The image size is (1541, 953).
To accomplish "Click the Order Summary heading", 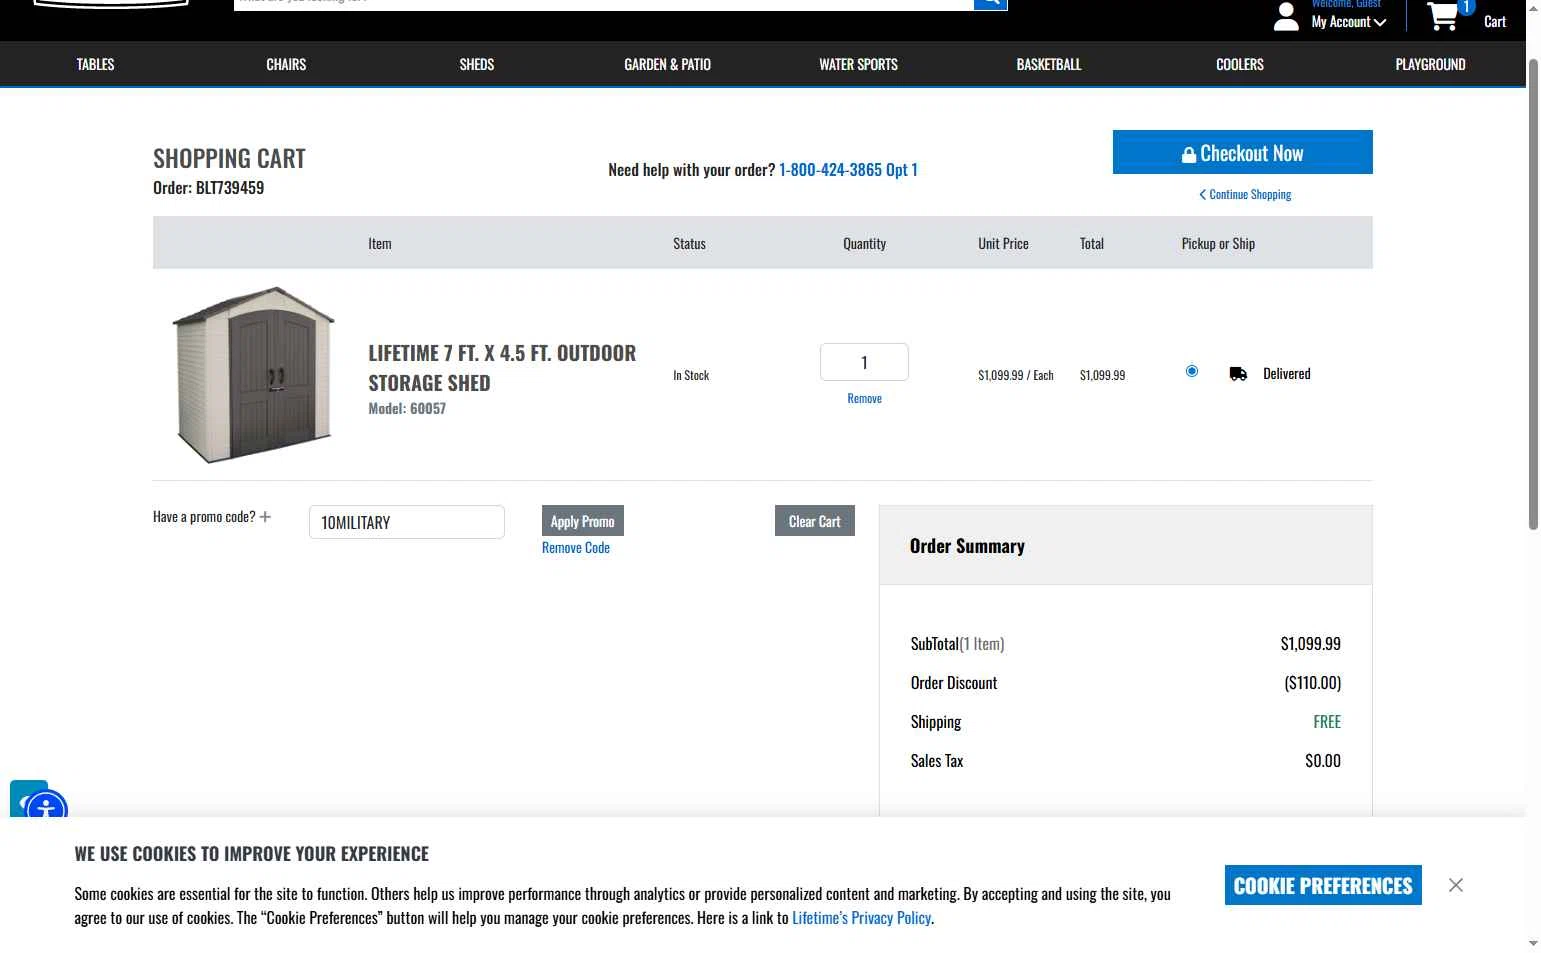I will click(967, 546).
